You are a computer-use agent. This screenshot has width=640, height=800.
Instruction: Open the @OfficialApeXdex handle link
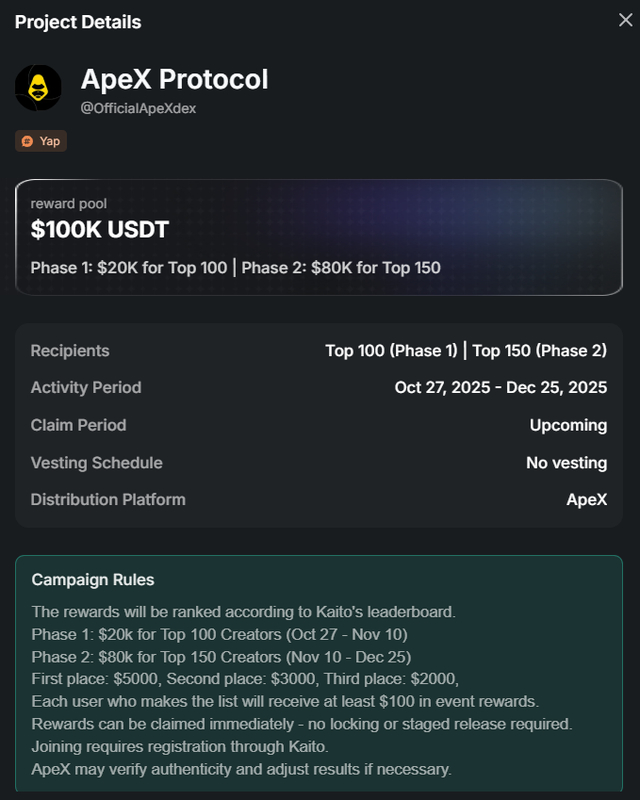tap(138, 108)
